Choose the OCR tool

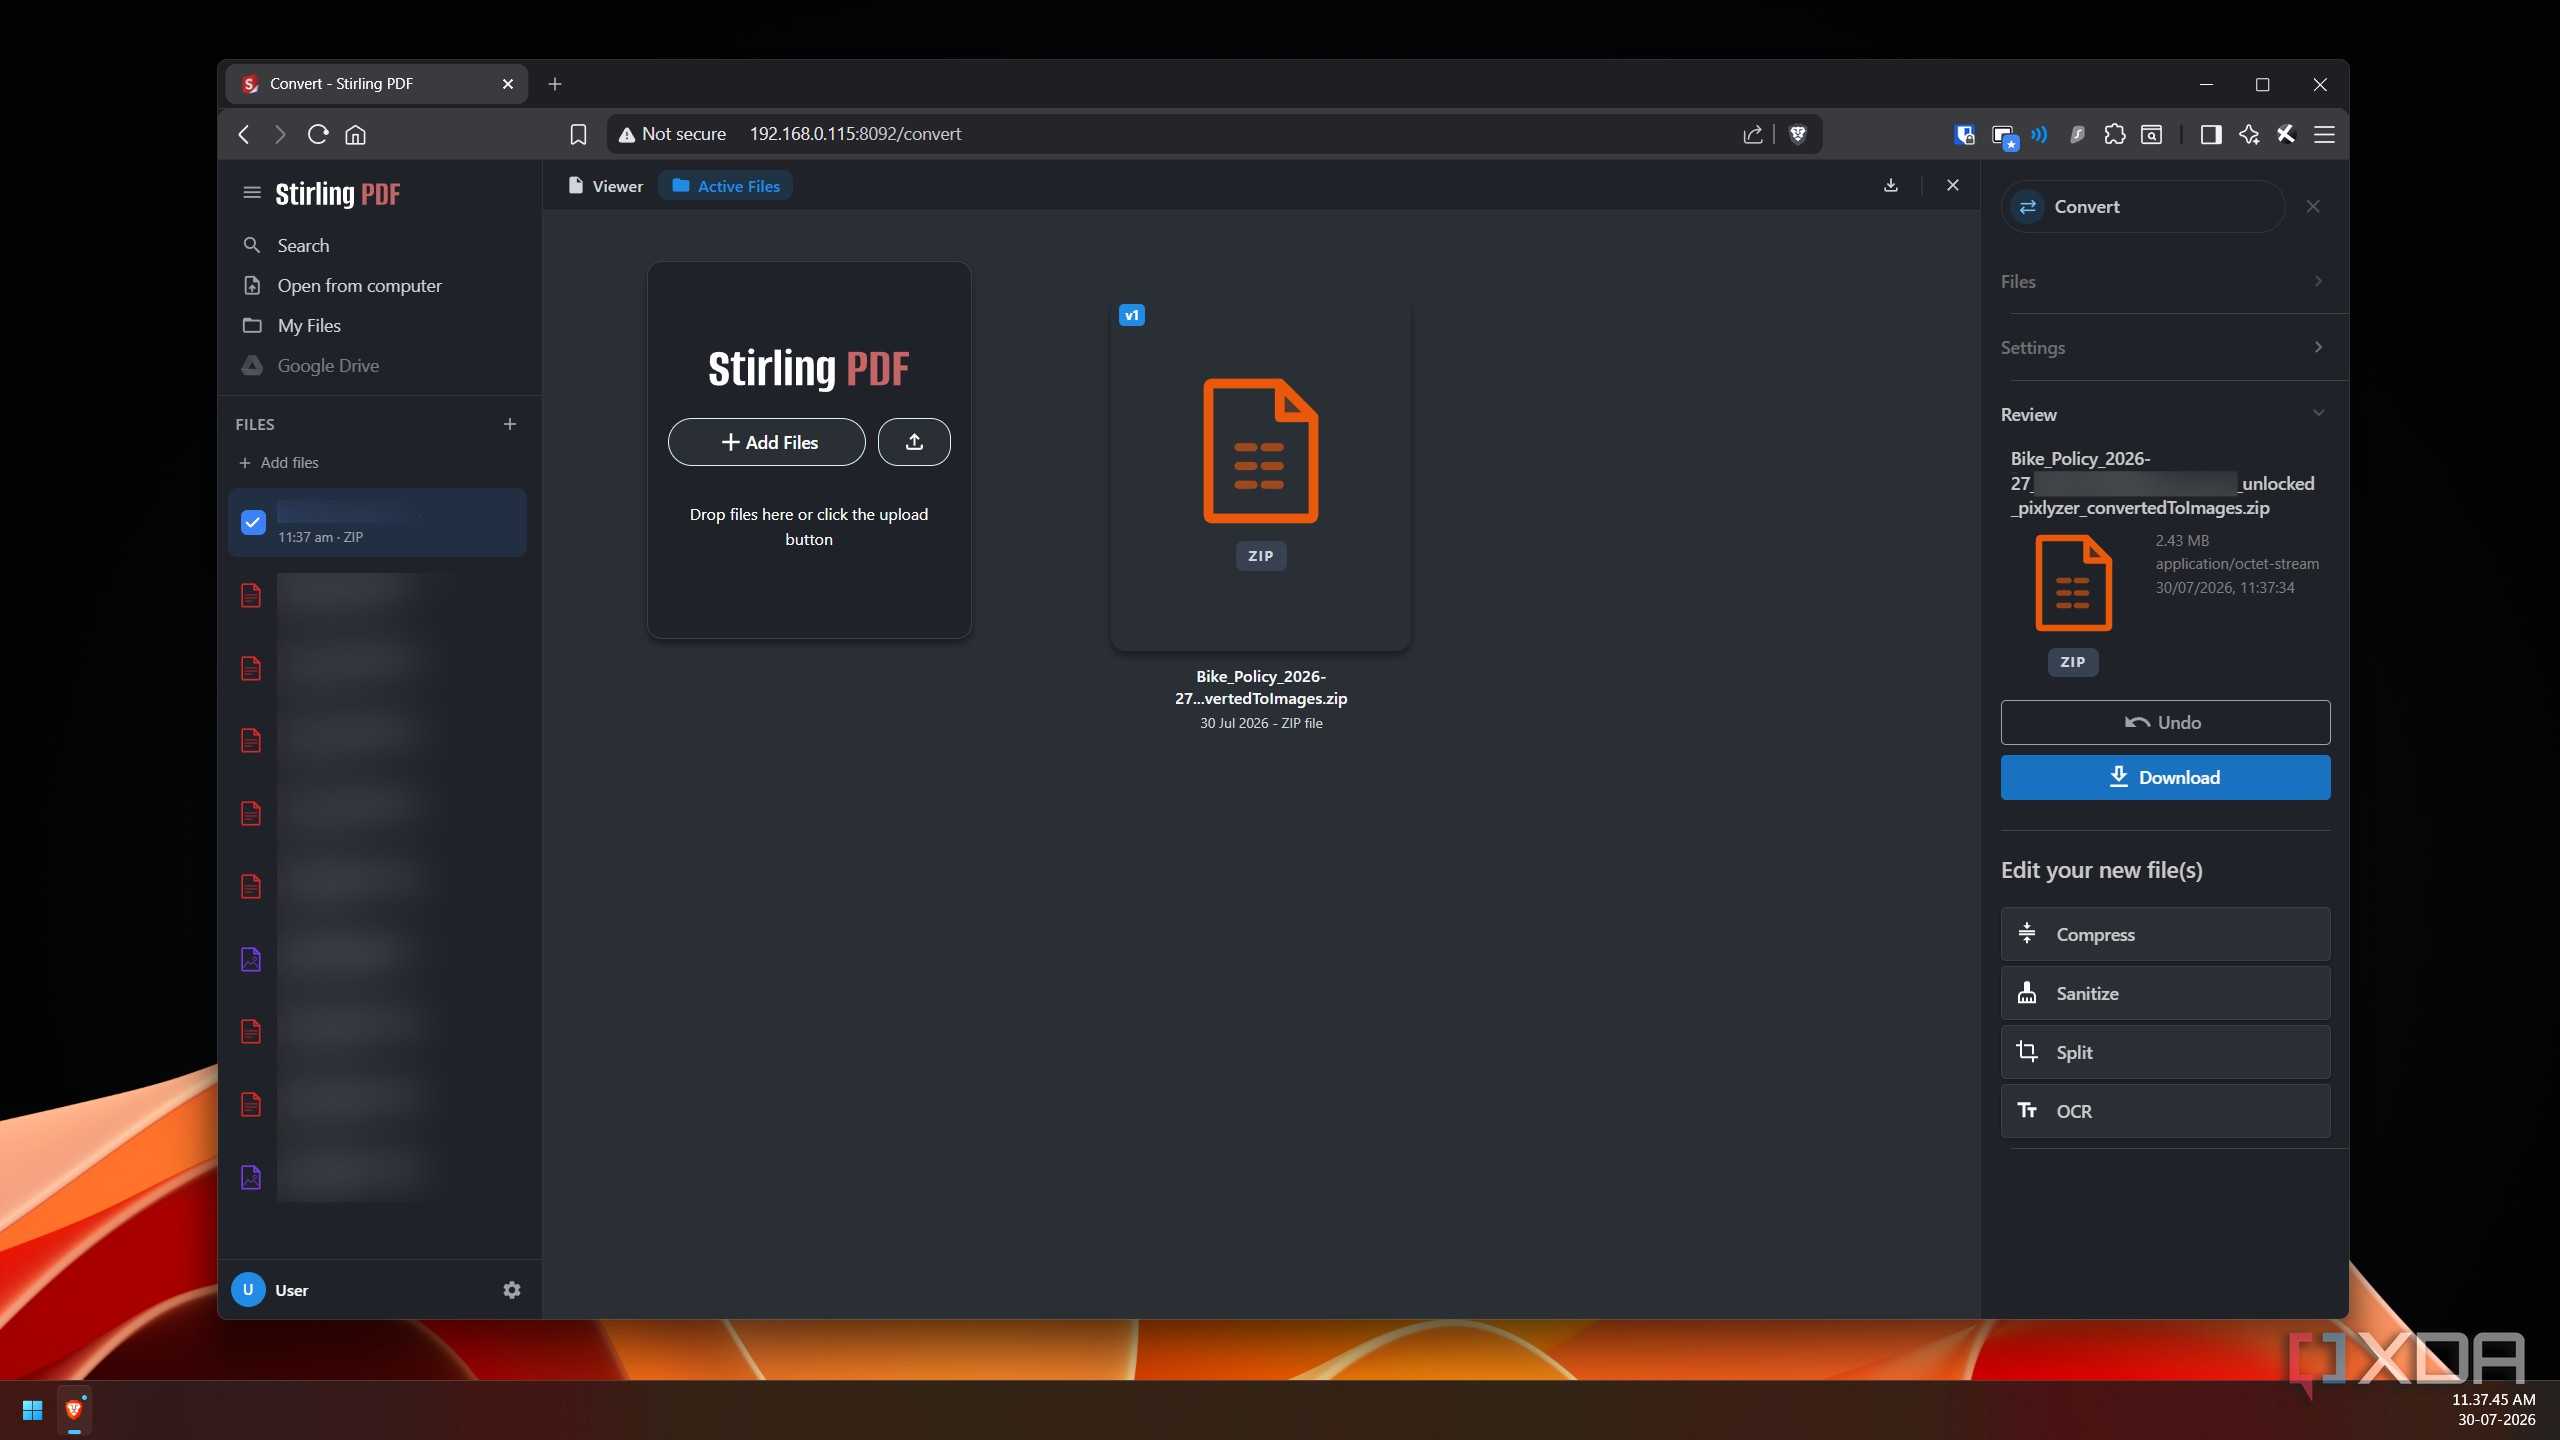pyautogui.click(x=2165, y=1111)
